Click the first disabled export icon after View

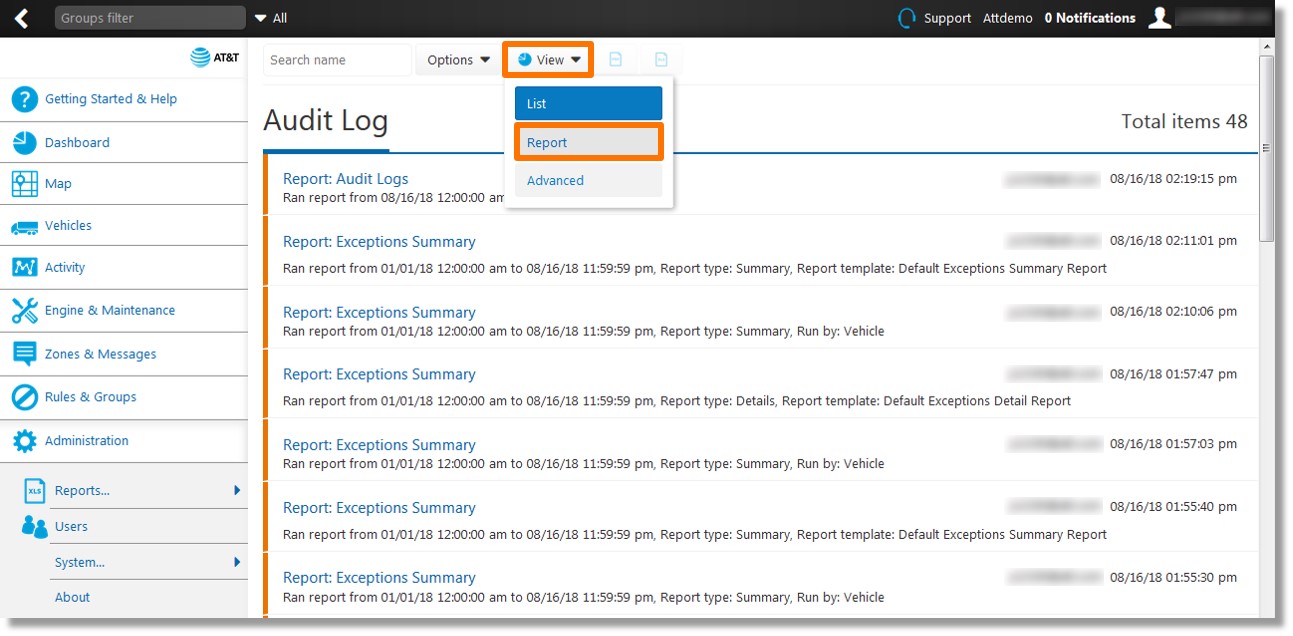[x=616, y=60]
